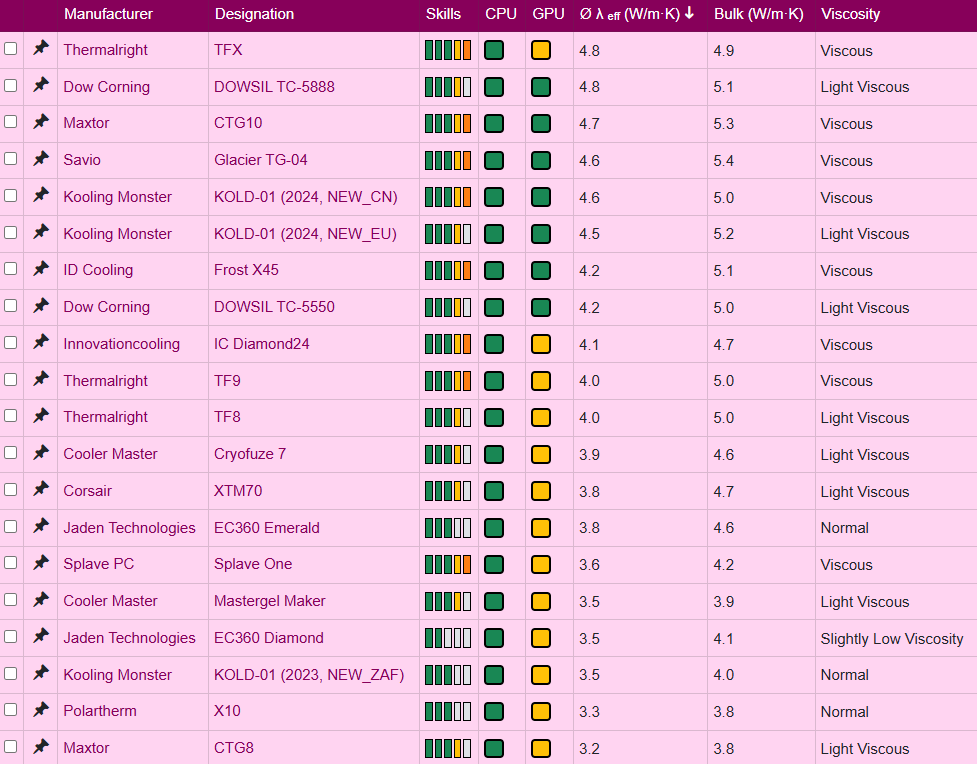Open the Polartherm manufacturer link
This screenshot has width=977, height=764.
click(x=100, y=711)
